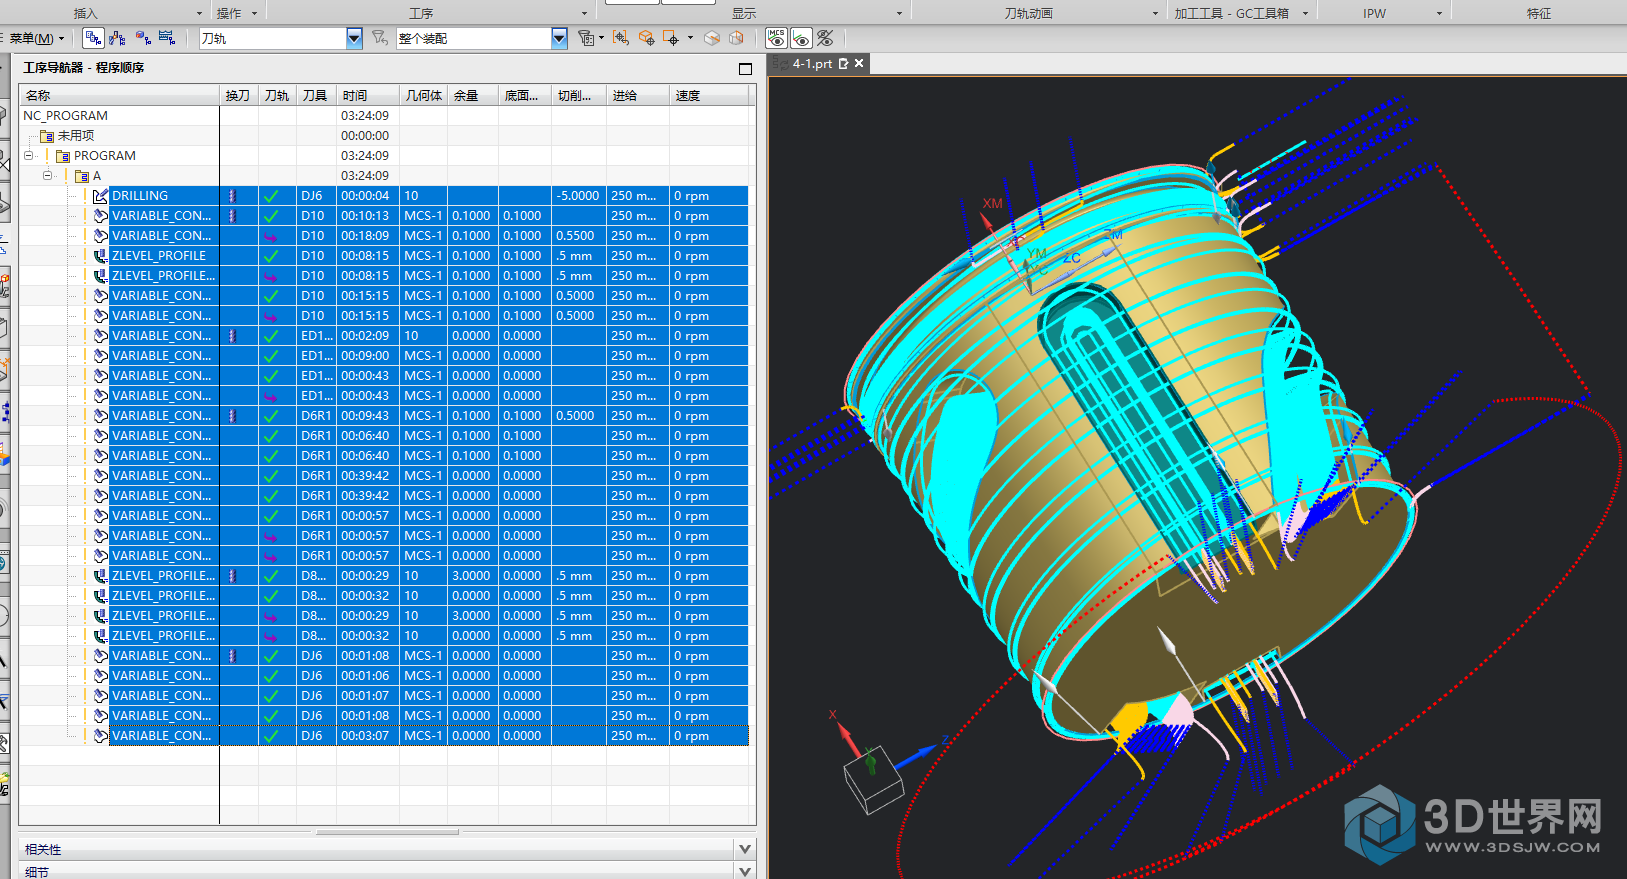Viewport: 1627px width, 879px height.
Task: Click the DRILLING operation icon
Action: [101, 196]
